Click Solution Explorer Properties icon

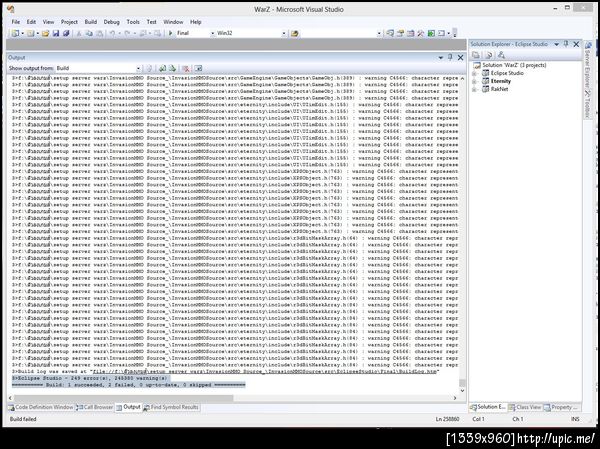pos(476,55)
